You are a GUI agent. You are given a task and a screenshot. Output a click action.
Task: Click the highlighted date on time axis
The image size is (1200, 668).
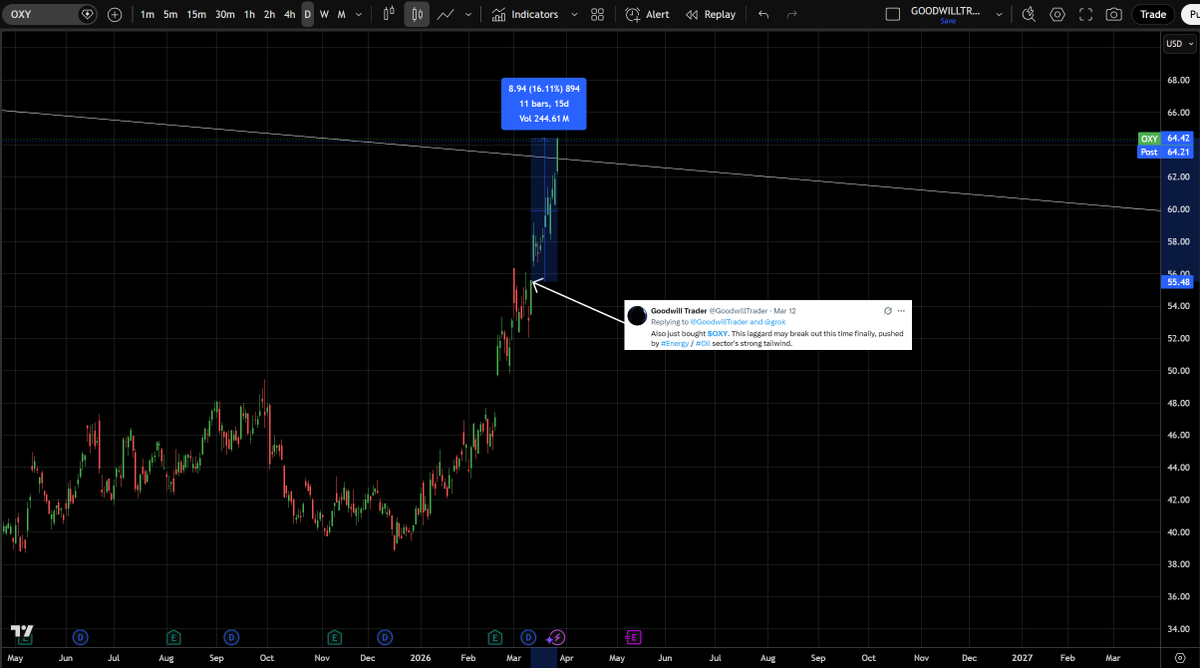[544, 658]
